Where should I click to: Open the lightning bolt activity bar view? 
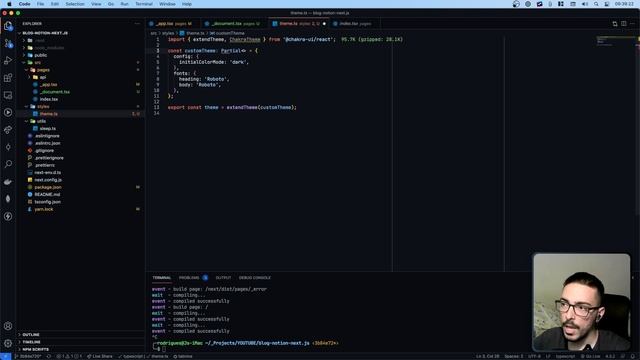8,216
